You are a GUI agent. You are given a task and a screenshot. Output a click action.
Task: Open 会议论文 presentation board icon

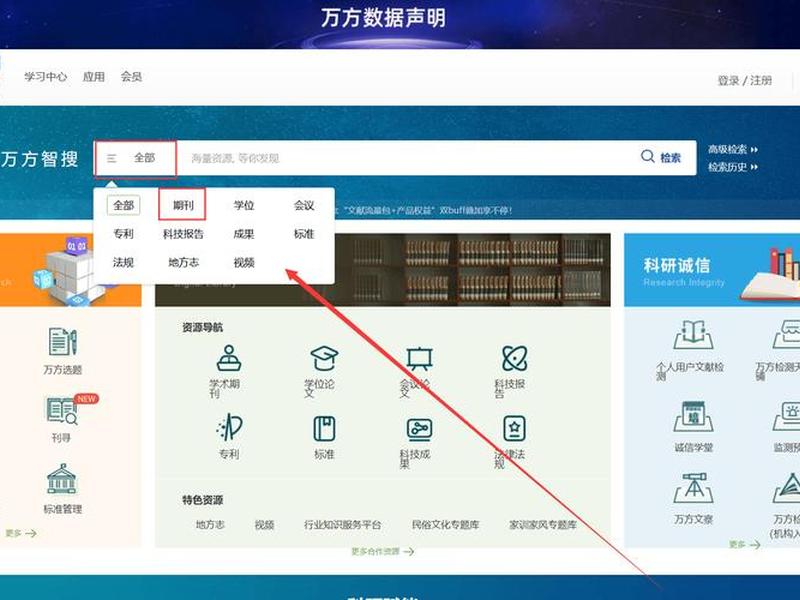(419, 358)
